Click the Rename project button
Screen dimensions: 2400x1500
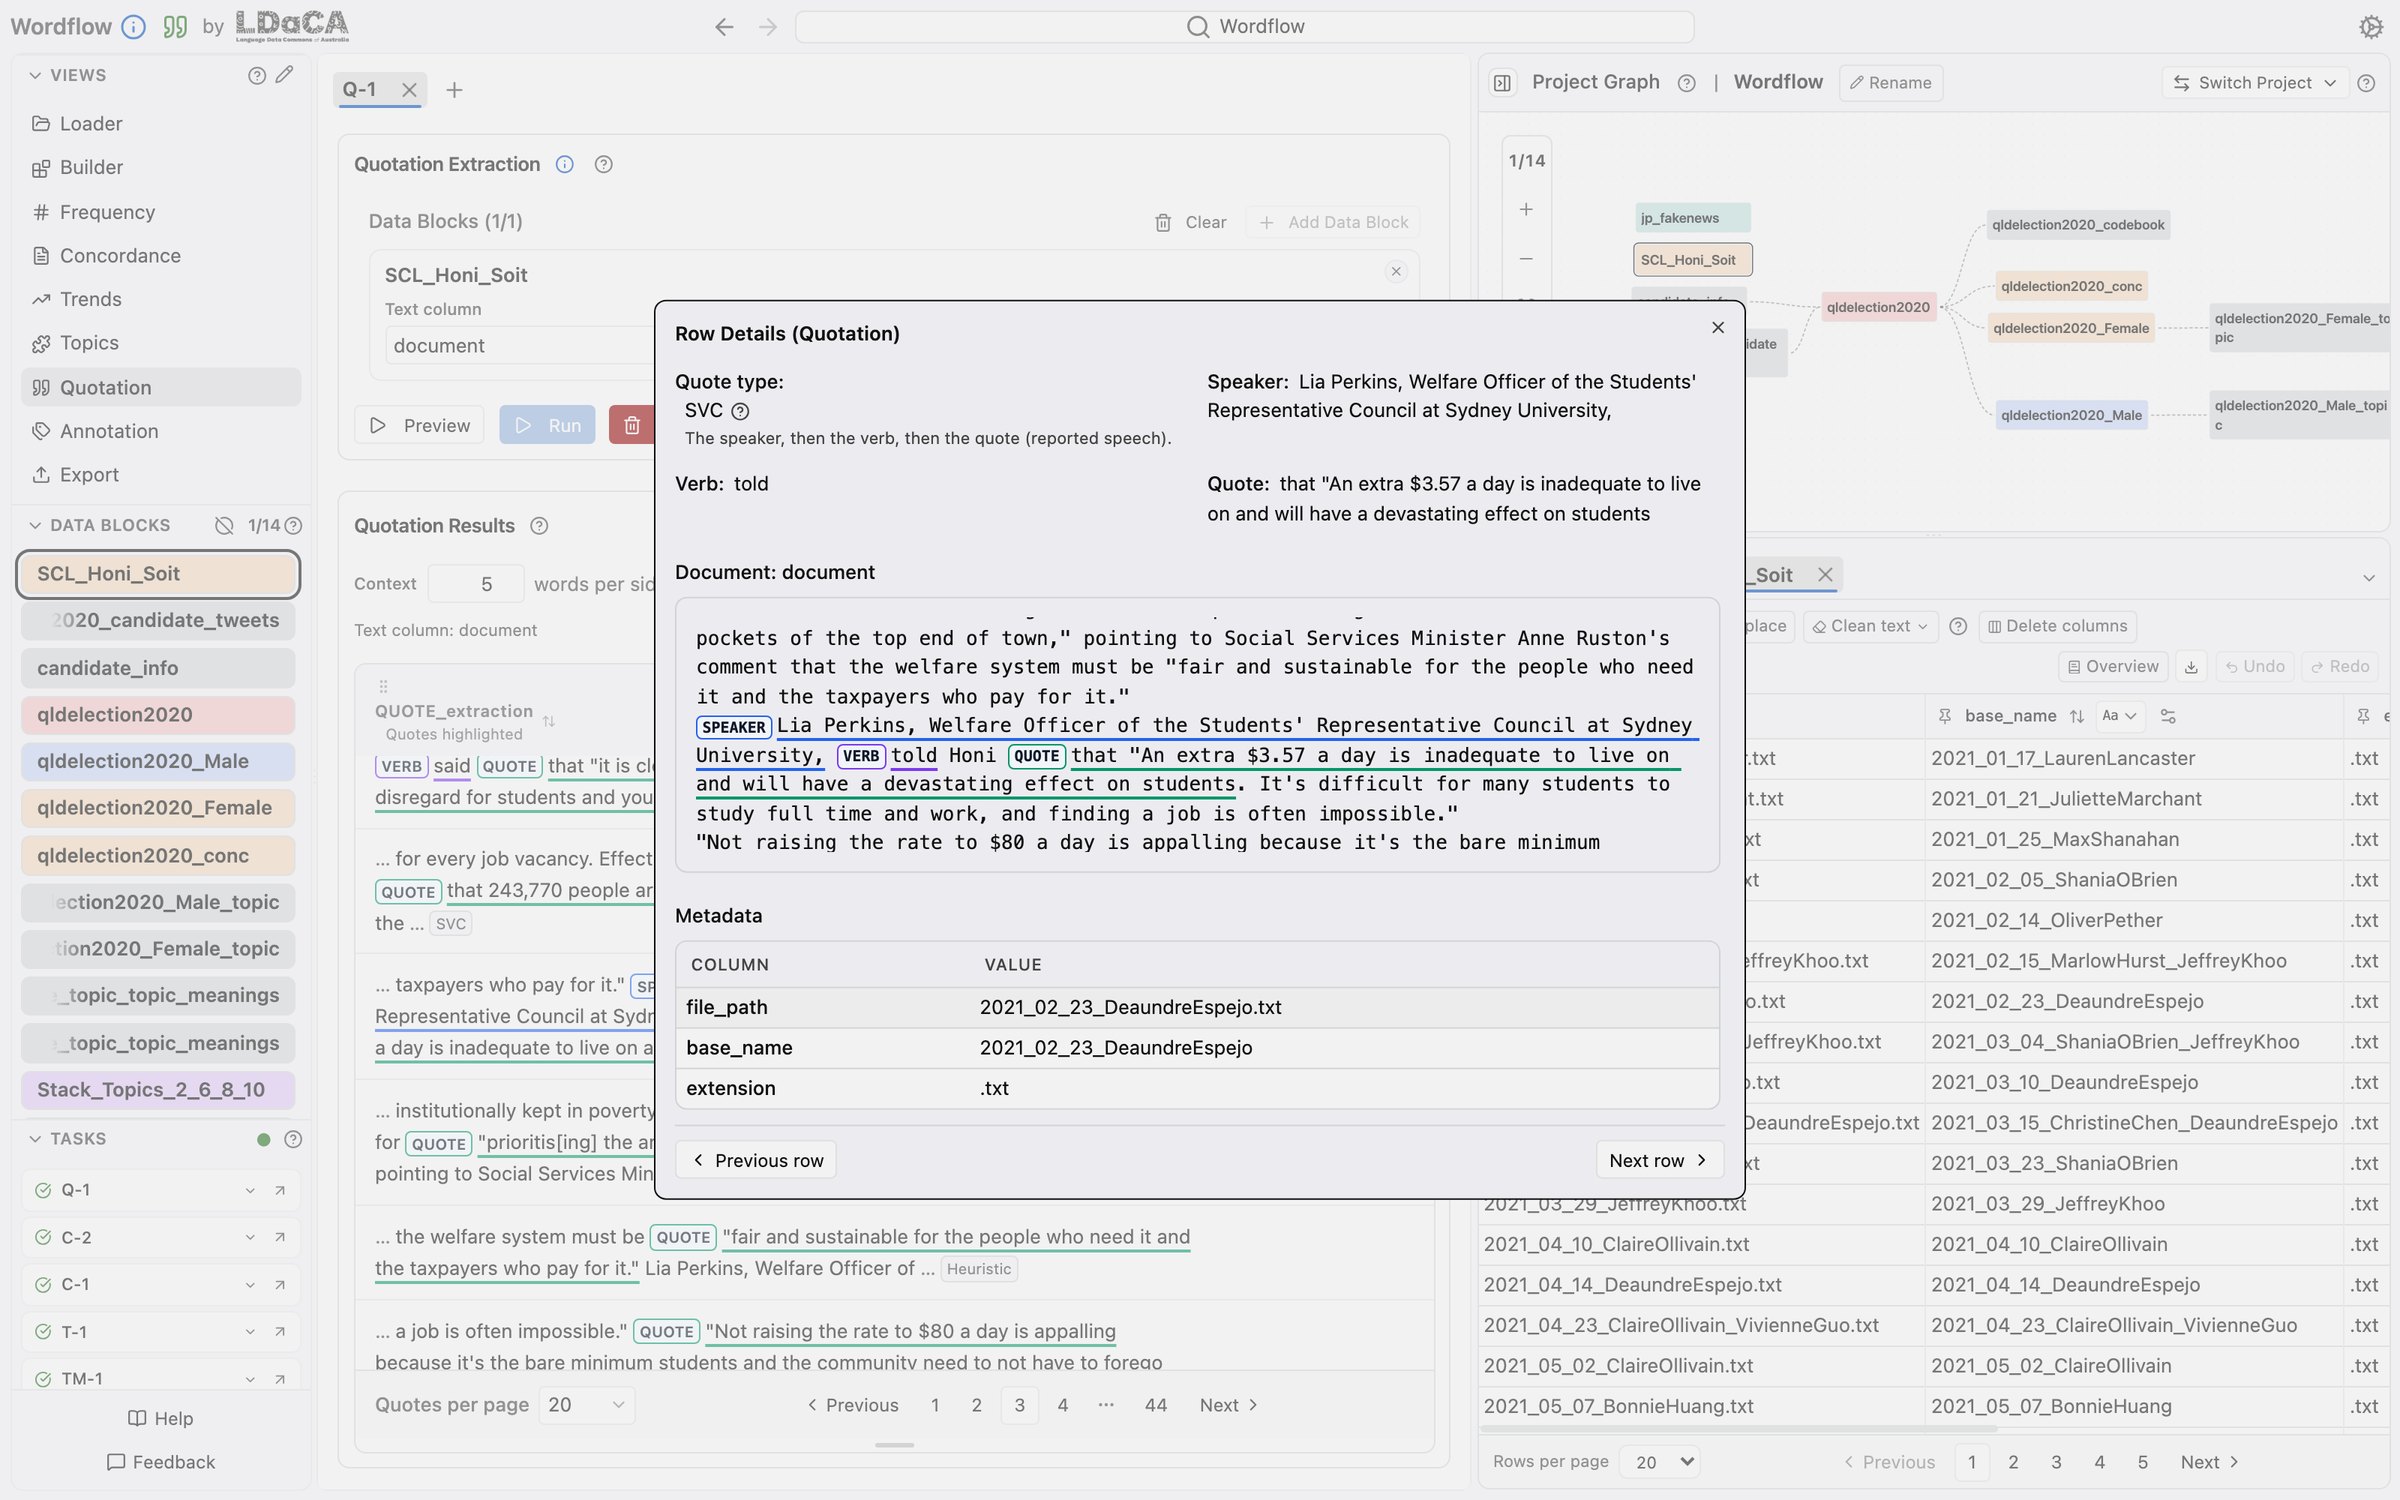click(x=1891, y=83)
